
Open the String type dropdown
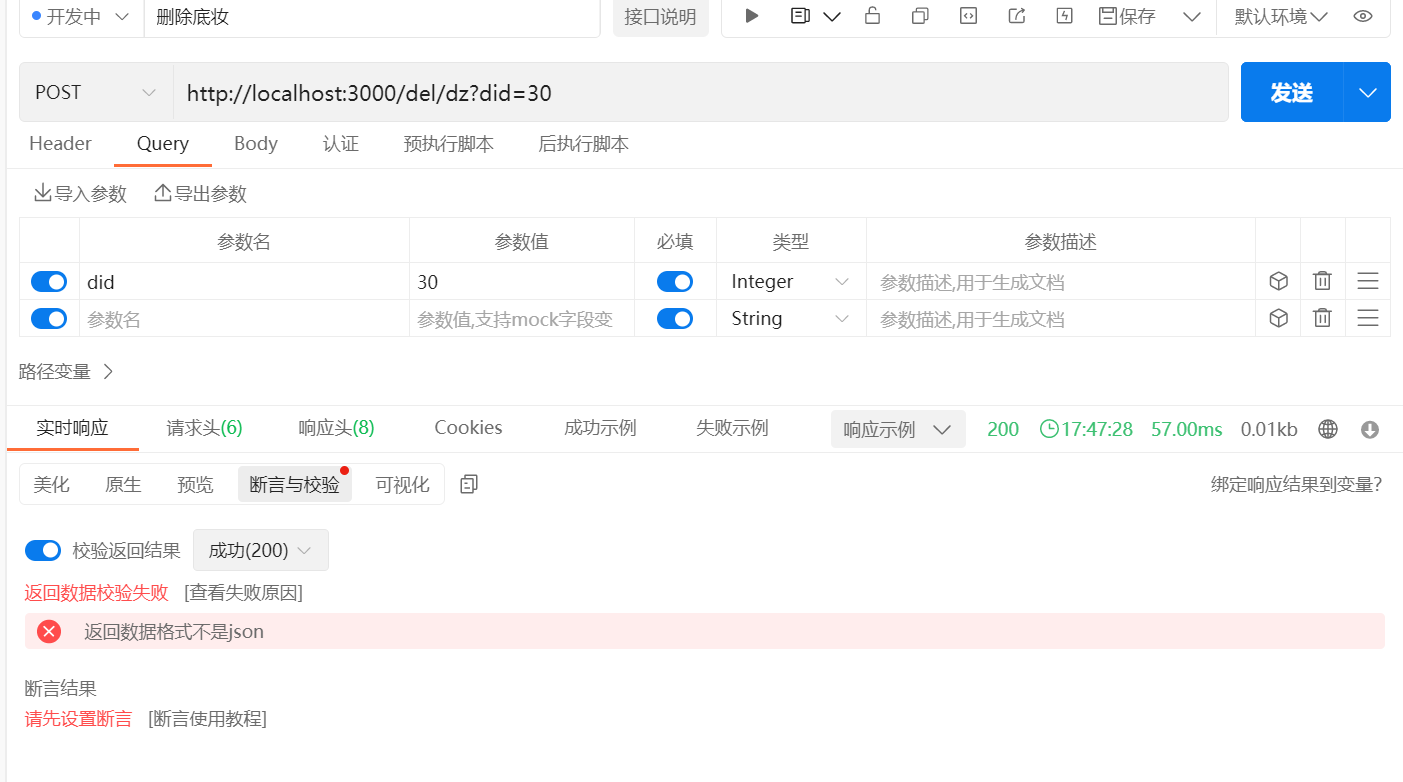click(791, 319)
